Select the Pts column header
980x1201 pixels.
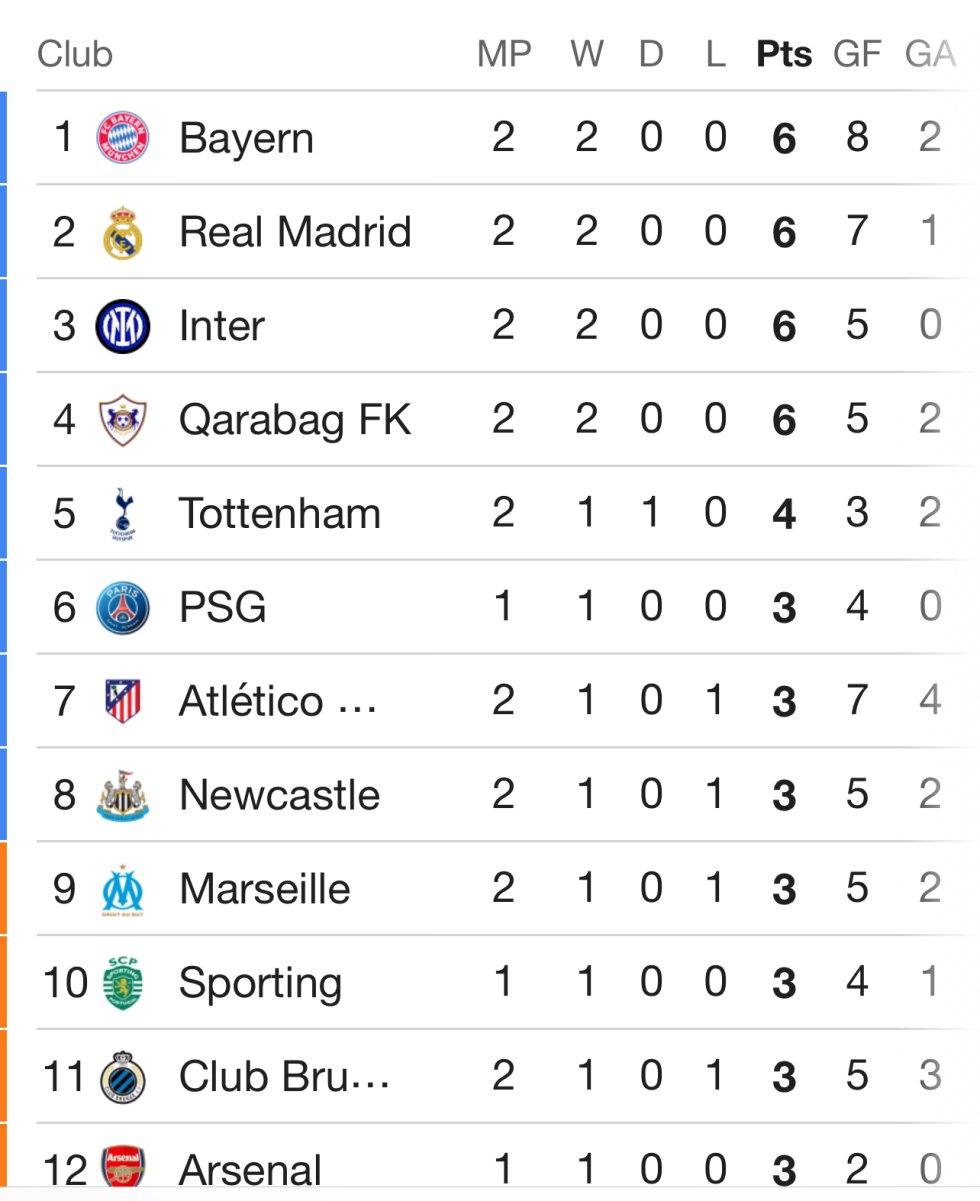(x=784, y=54)
